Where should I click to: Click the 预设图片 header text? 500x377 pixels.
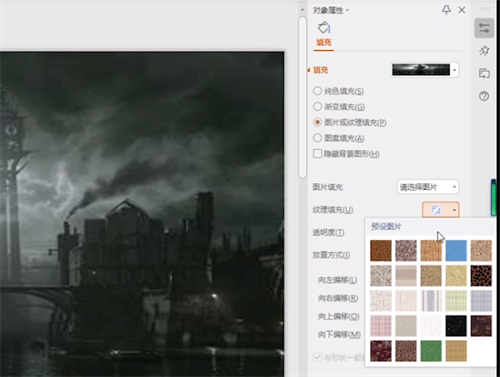pos(386,227)
